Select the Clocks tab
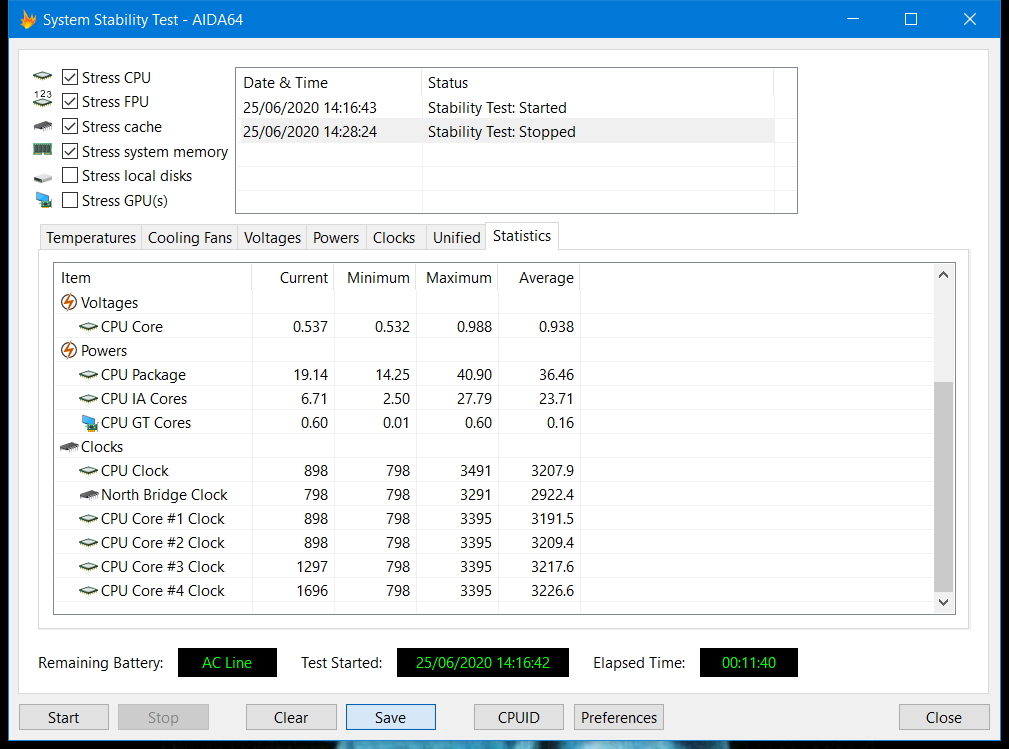 [x=394, y=237]
